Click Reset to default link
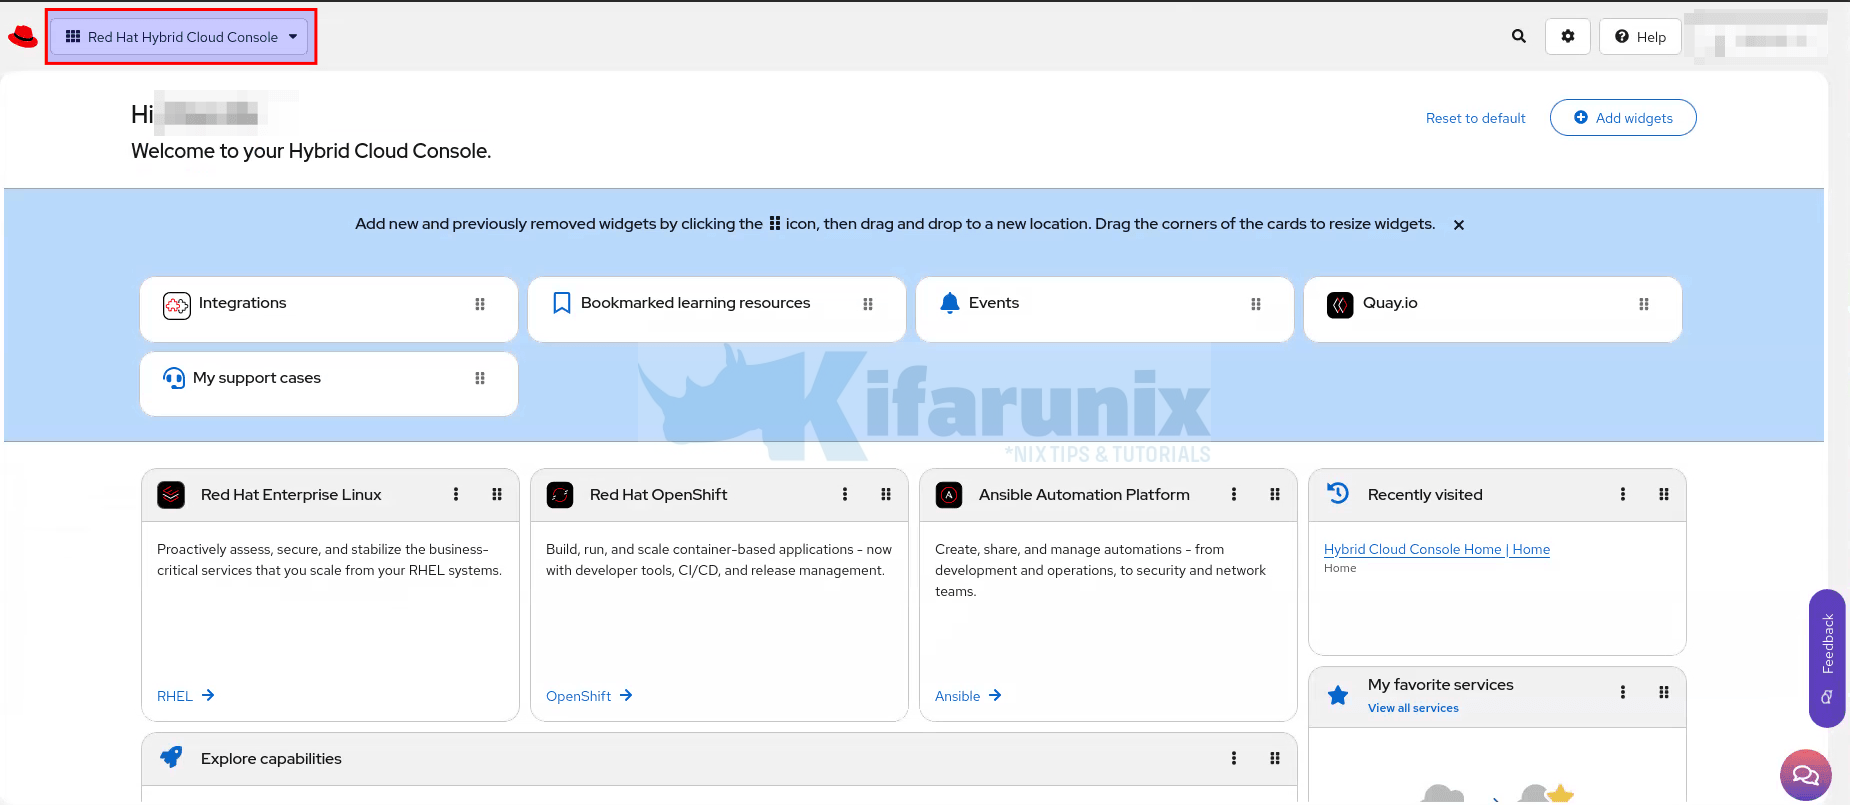 1476,118
